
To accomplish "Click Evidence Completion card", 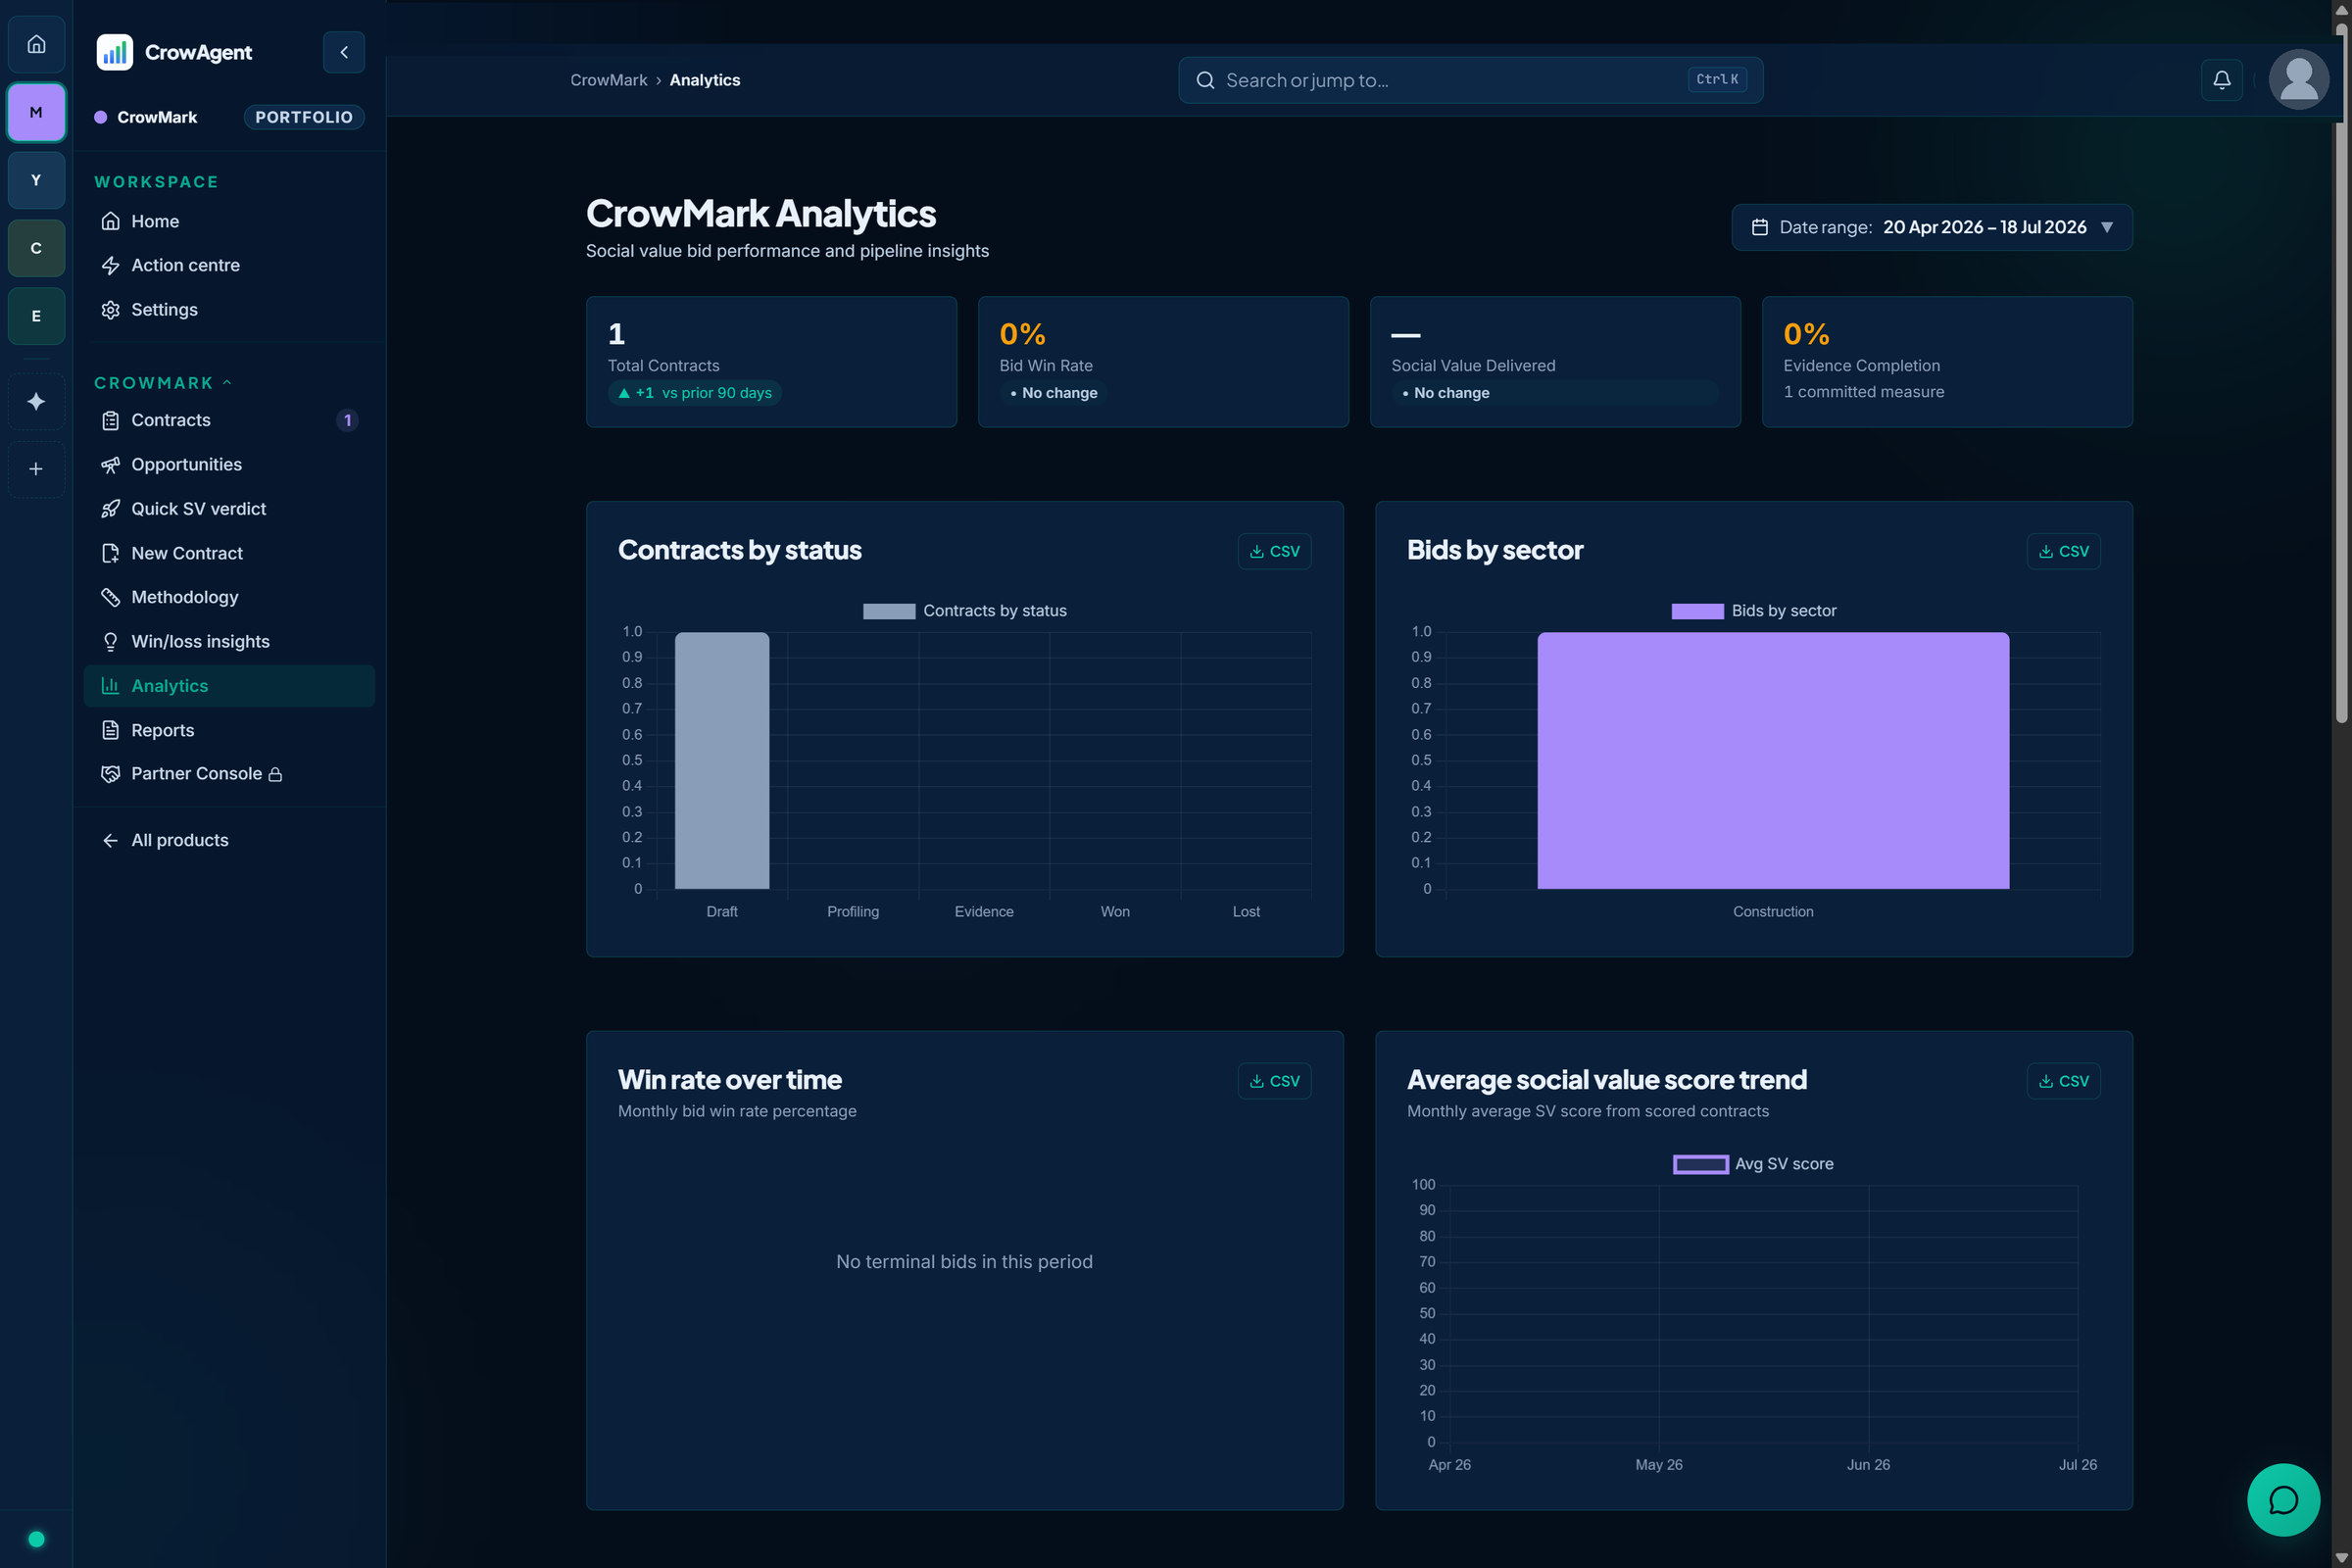I will 1947,362.
